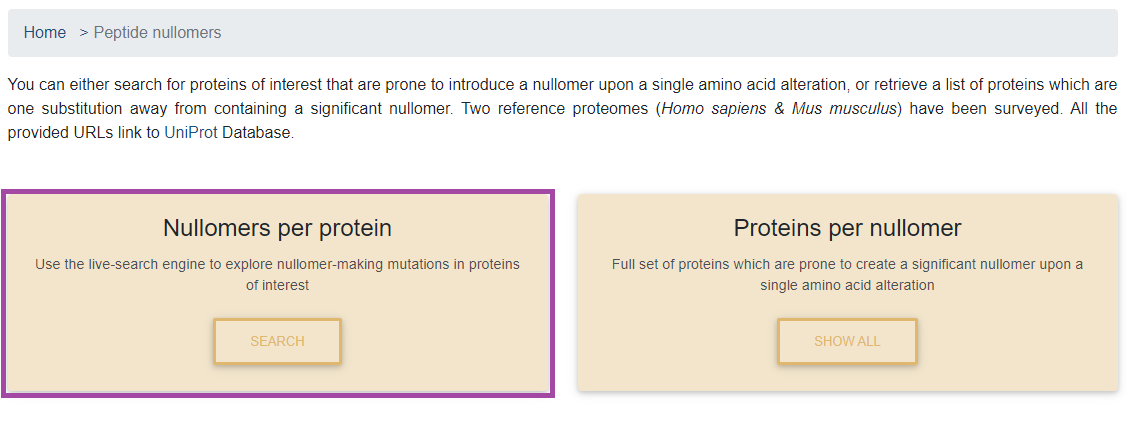
Task: Select the Proteins per nullomer card
Action: [848, 293]
